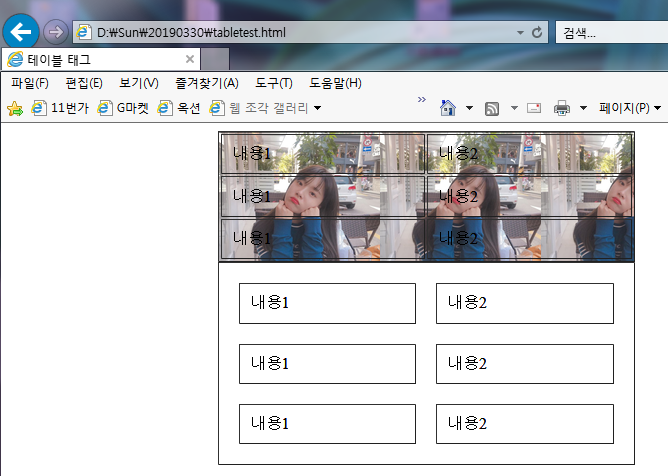668x476 pixels.
Task: Open a new blank tab
Action: 215,59
